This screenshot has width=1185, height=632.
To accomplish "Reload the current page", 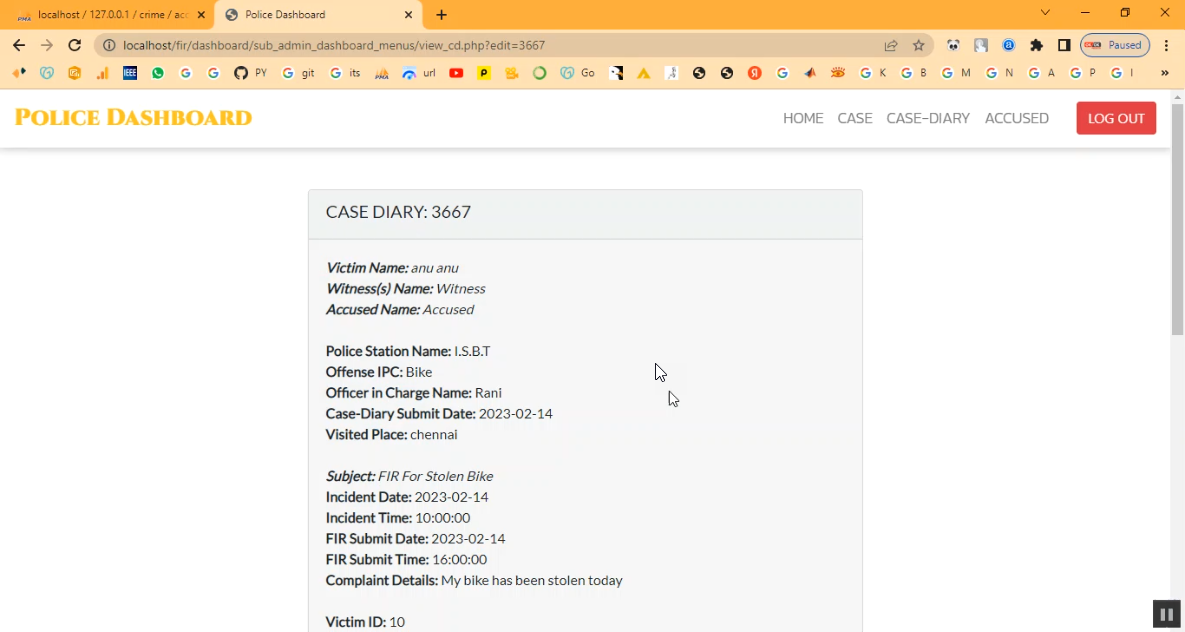I will (x=74, y=45).
